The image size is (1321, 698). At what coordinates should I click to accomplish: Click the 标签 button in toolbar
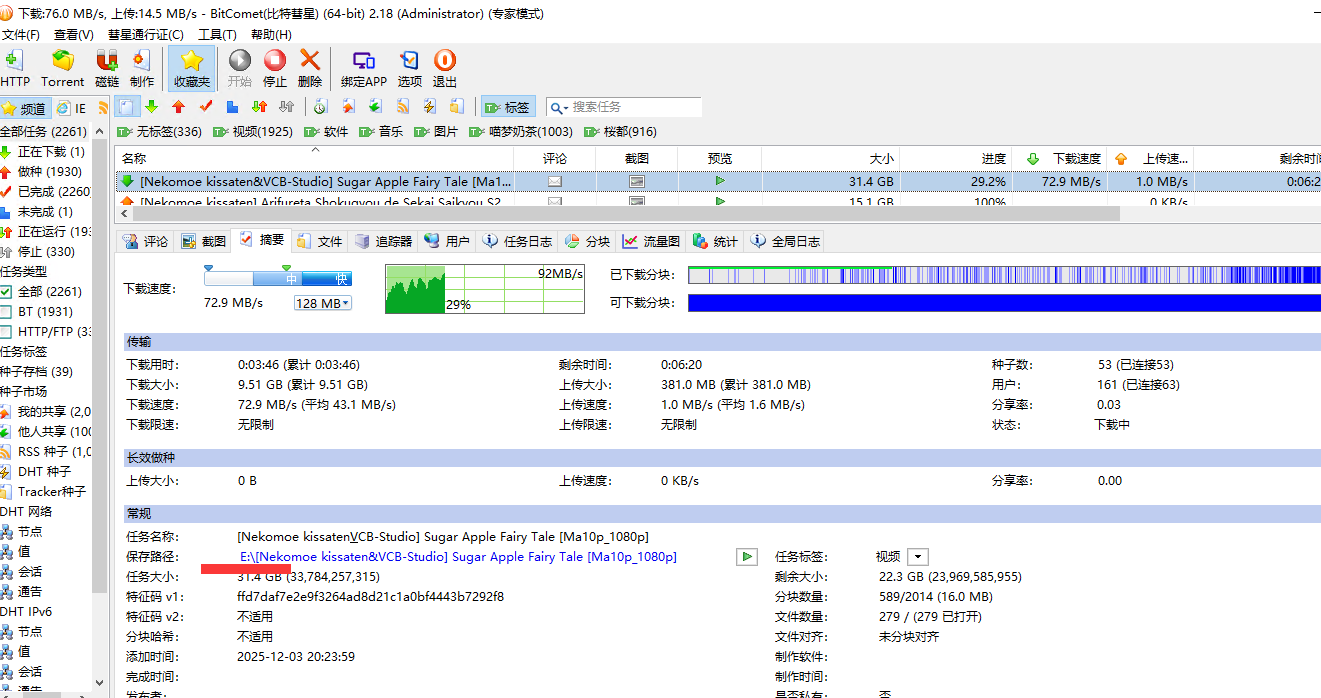coord(507,107)
